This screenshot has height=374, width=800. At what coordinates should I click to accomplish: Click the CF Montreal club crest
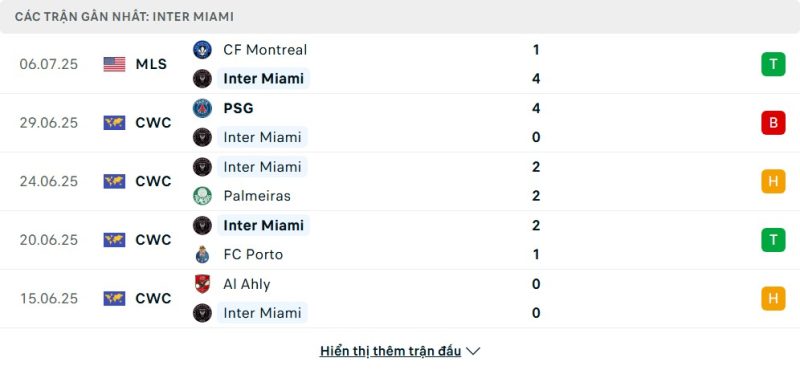click(x=202, y=49)
